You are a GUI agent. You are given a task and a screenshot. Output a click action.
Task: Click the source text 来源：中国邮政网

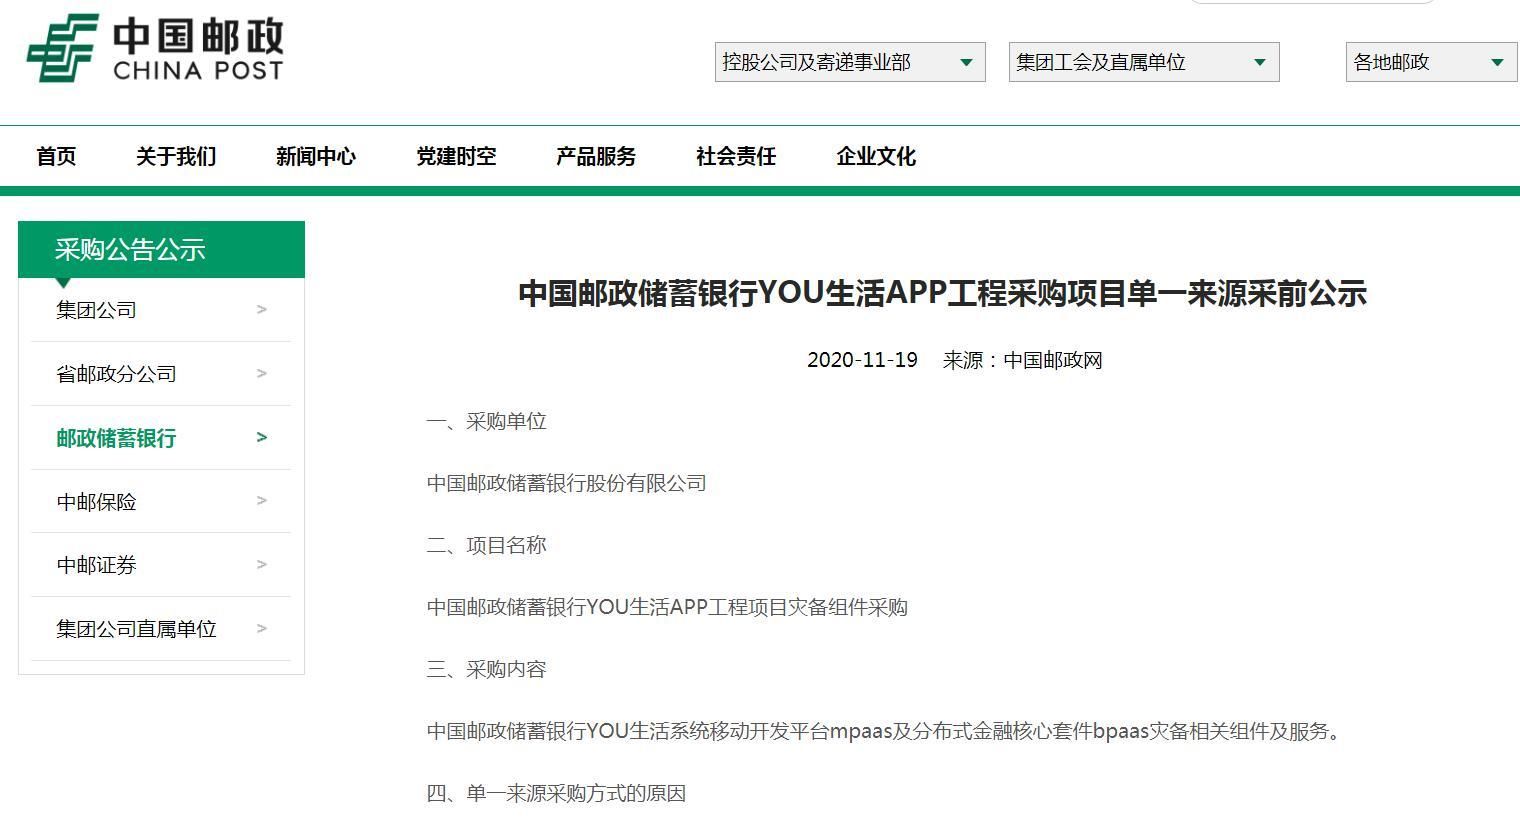(1022, 360)
